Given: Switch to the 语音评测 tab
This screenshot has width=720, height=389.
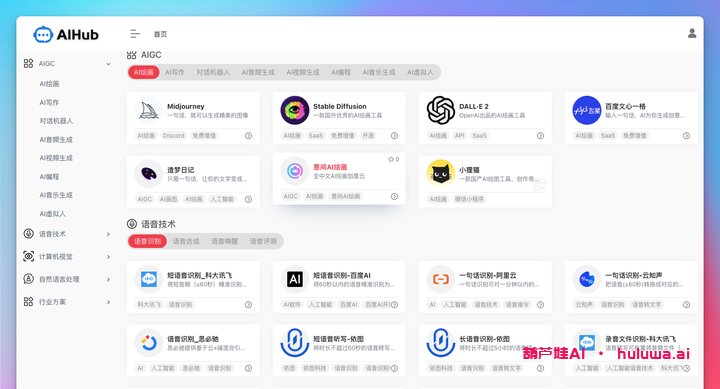Looking at the screenshot, I should pos(263,241).
